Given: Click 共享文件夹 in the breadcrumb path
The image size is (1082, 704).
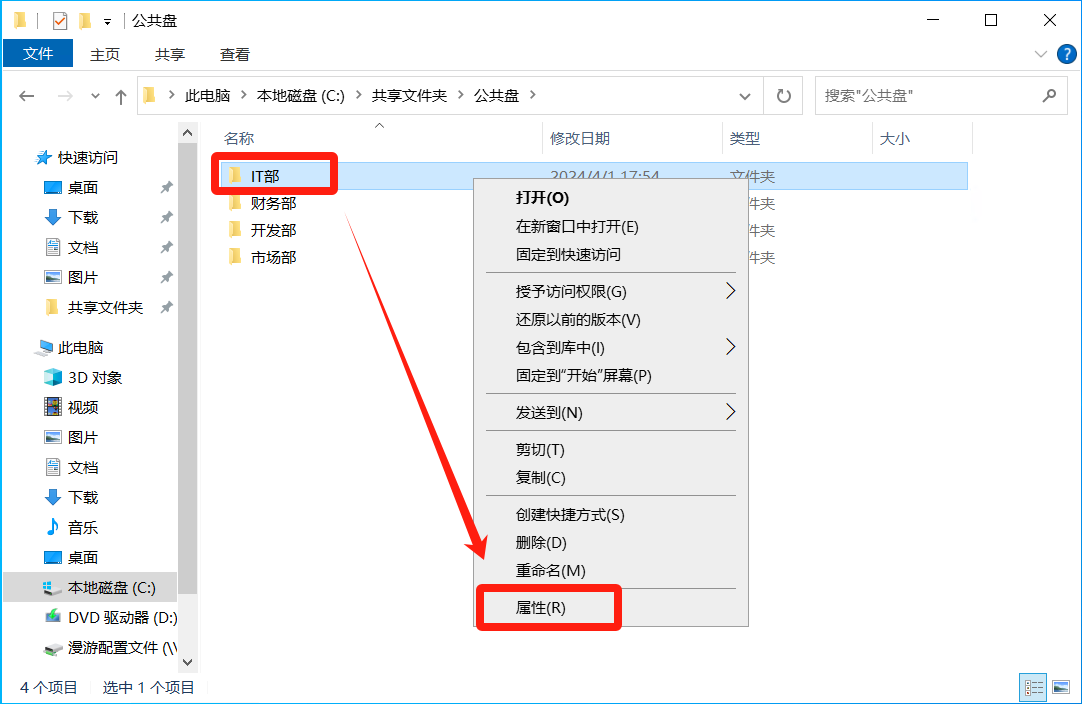Looking at the screenshot, I should [x=409, y=95].
